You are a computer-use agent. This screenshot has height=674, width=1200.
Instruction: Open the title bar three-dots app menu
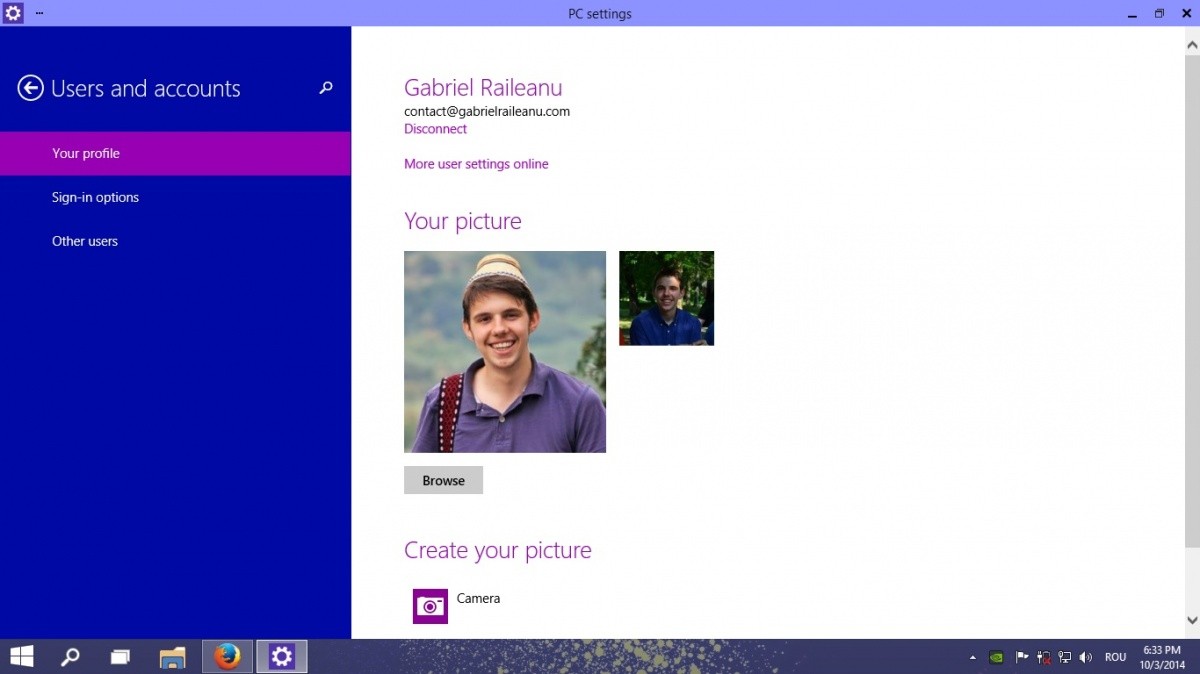[x=38, y=14]
